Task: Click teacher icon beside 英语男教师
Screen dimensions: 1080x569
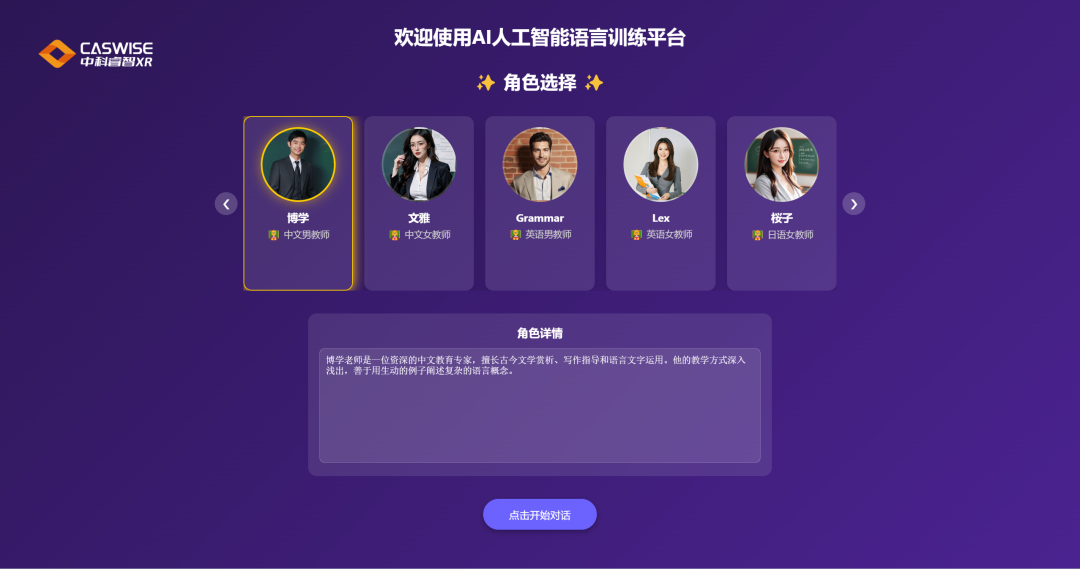Action: pyautogui.click(x=515, y=235)
